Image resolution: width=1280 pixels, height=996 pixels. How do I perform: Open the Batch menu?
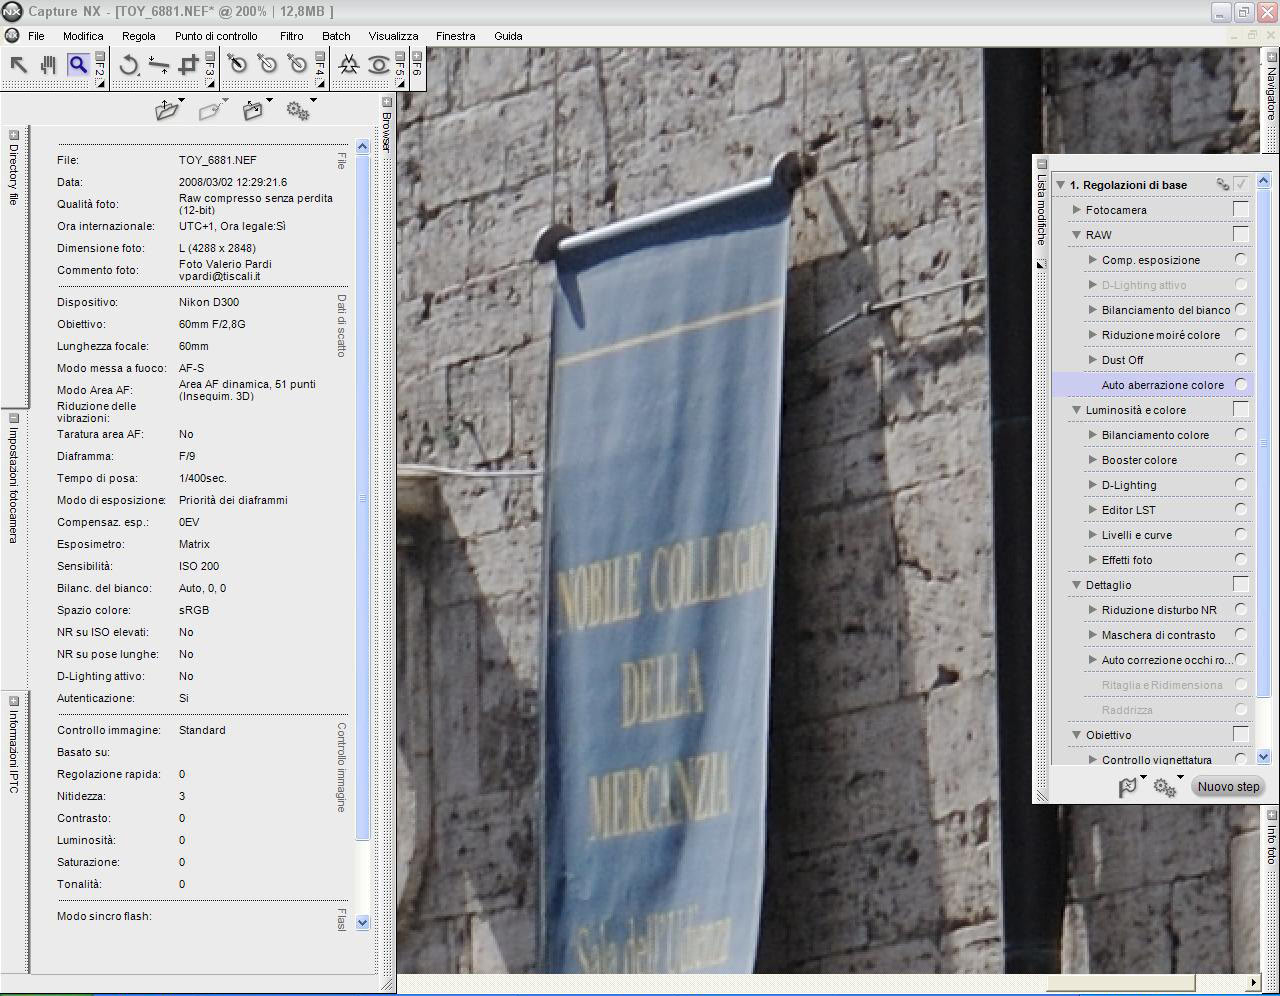[336, 36]
